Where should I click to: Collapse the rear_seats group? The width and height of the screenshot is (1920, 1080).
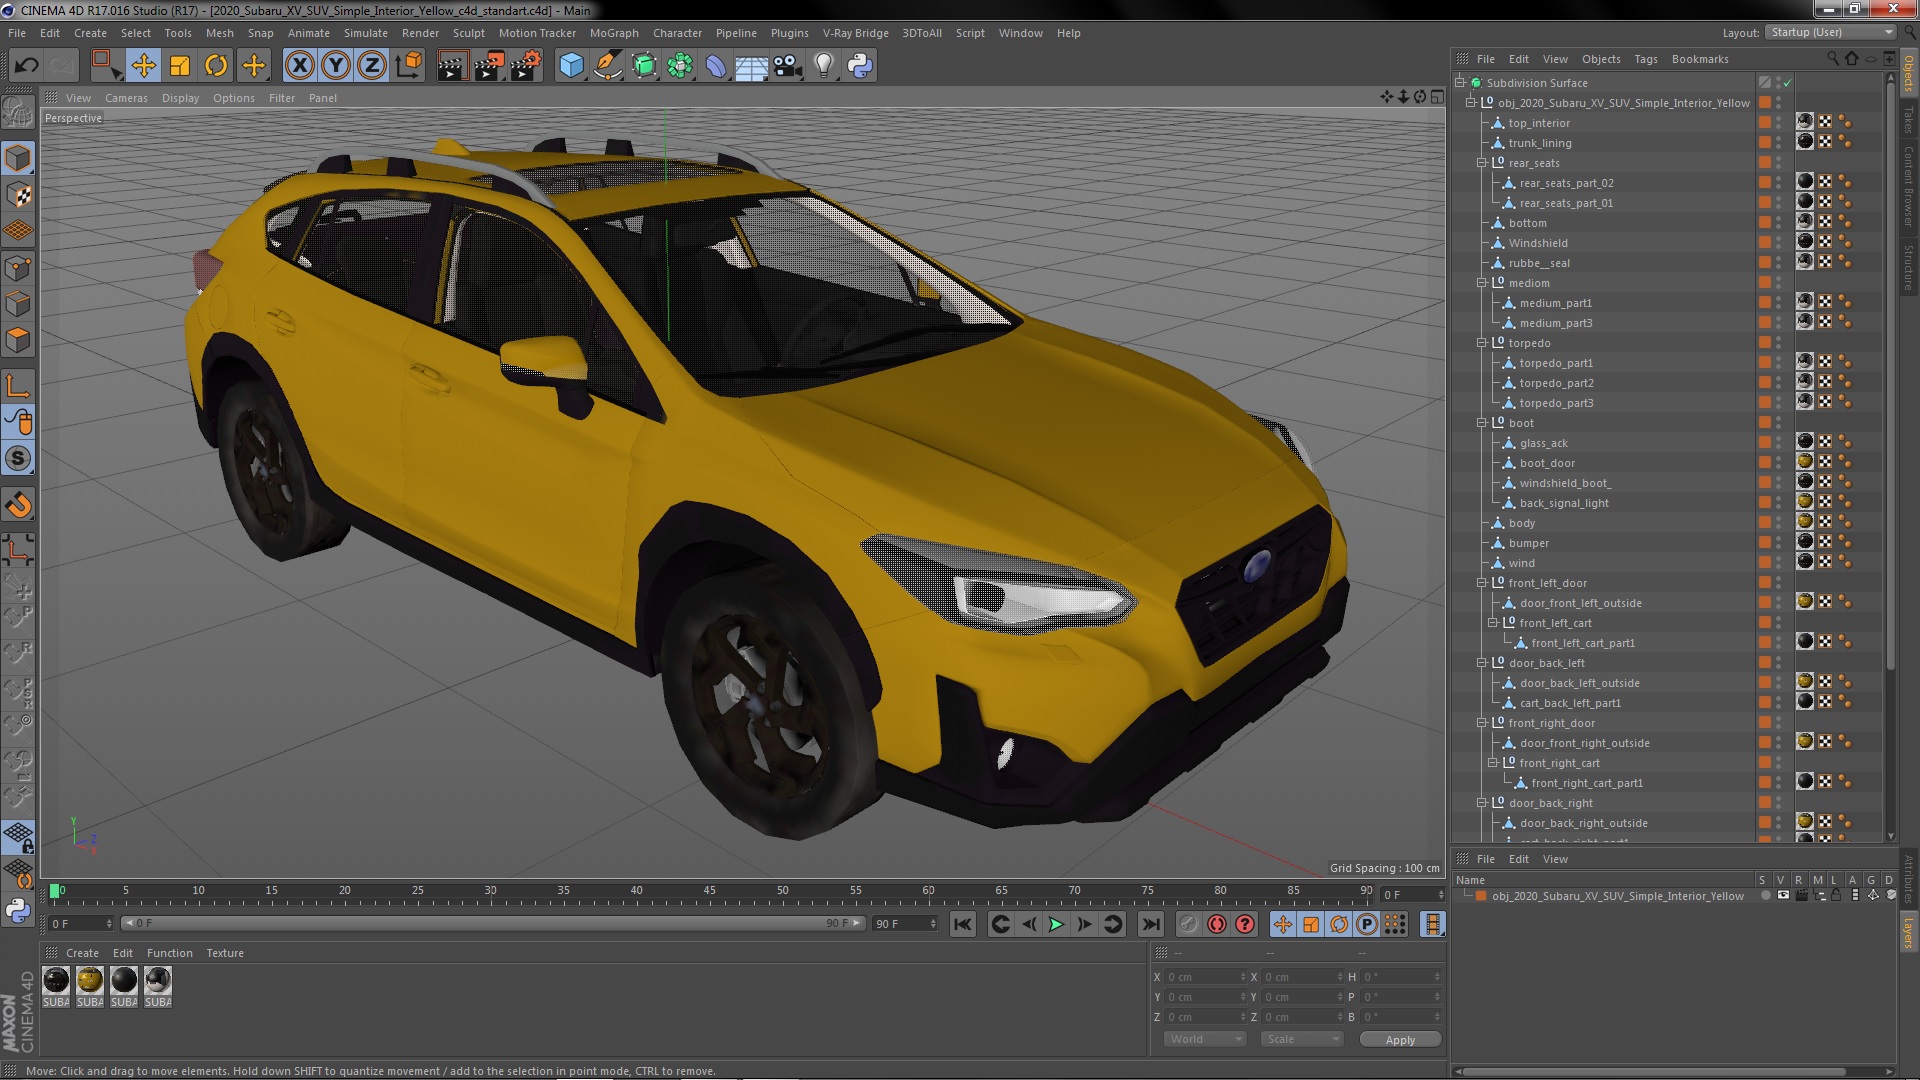[1482, 163]
